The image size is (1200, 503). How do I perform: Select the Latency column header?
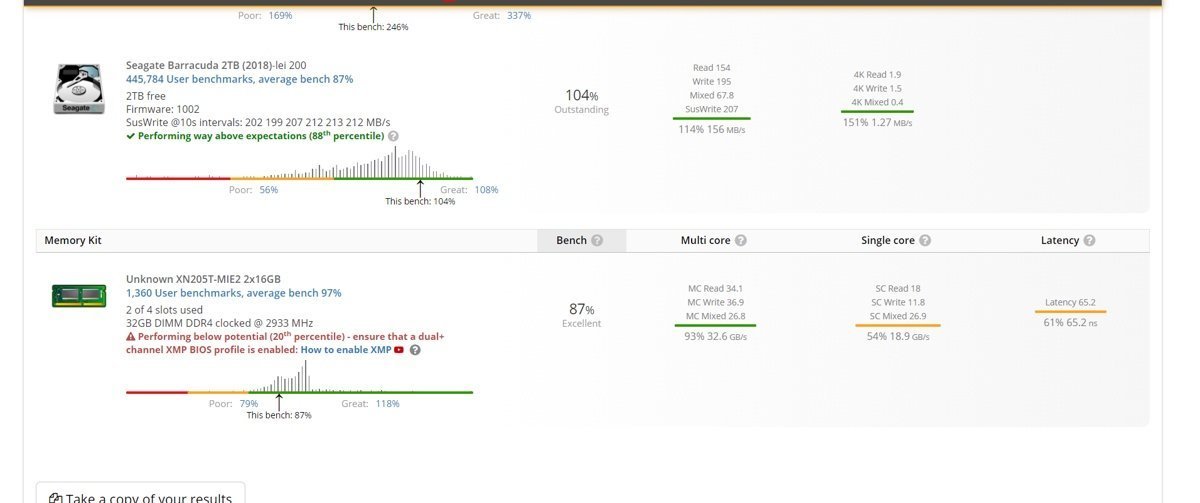(x=1068, y=241)
